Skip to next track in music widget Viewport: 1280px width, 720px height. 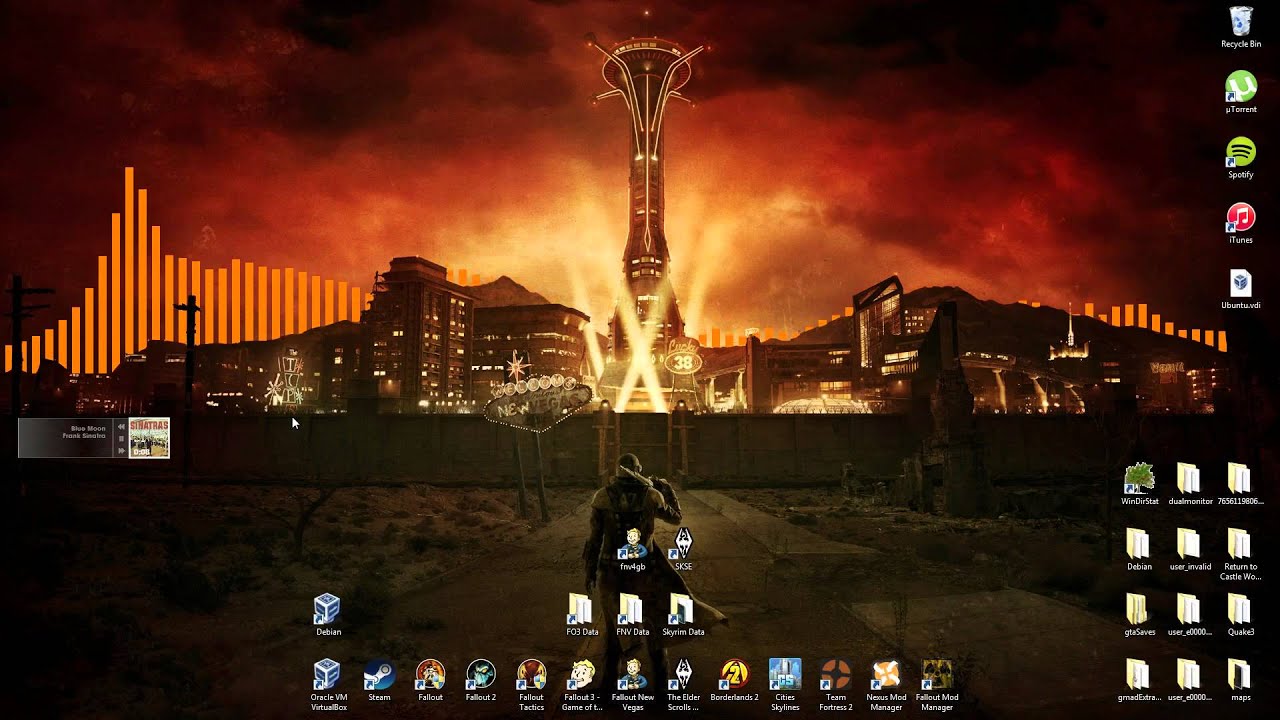[x=122, y=450]
